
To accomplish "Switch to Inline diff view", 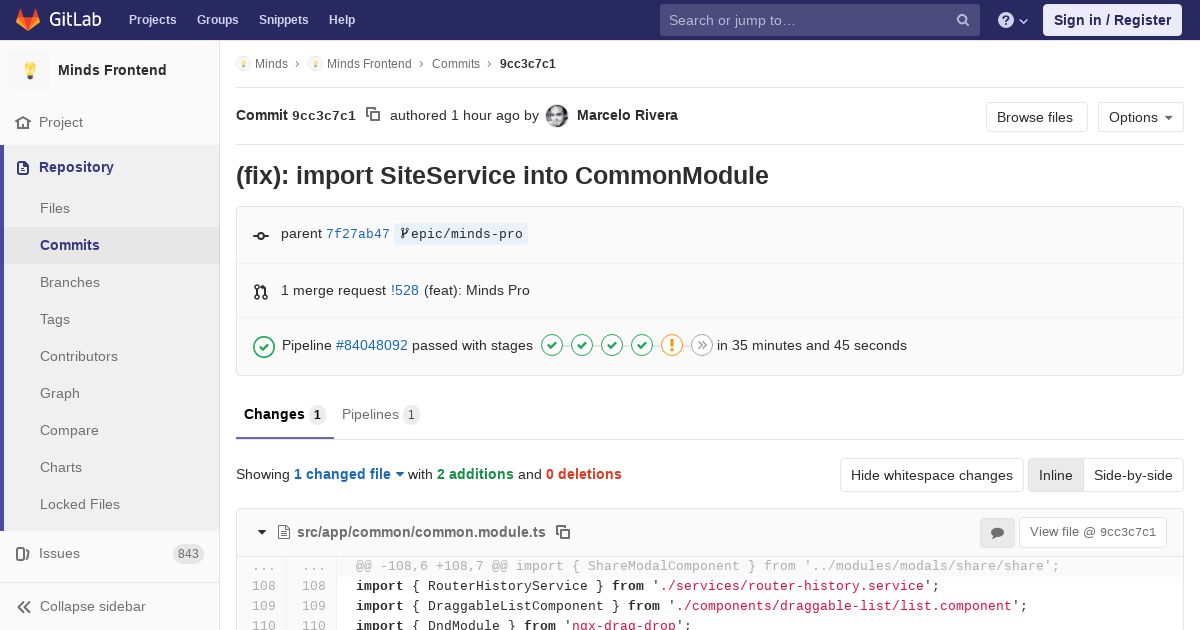I will (x=1055, y=475).
